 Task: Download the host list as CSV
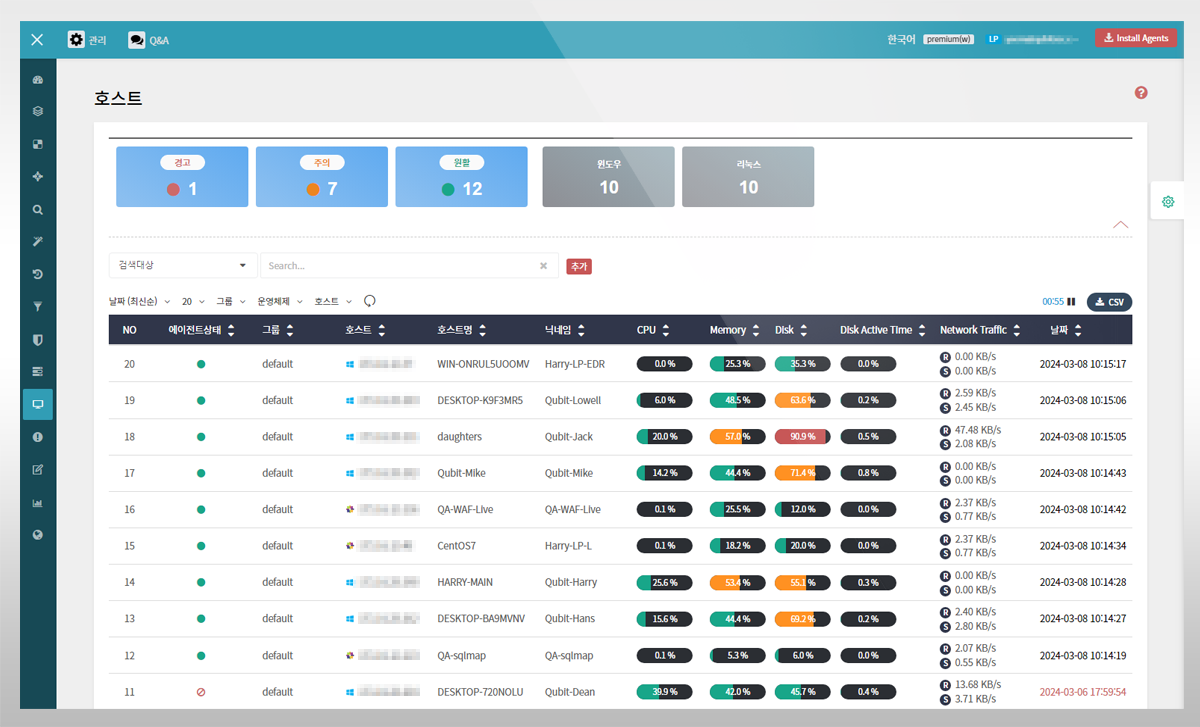1109,302
